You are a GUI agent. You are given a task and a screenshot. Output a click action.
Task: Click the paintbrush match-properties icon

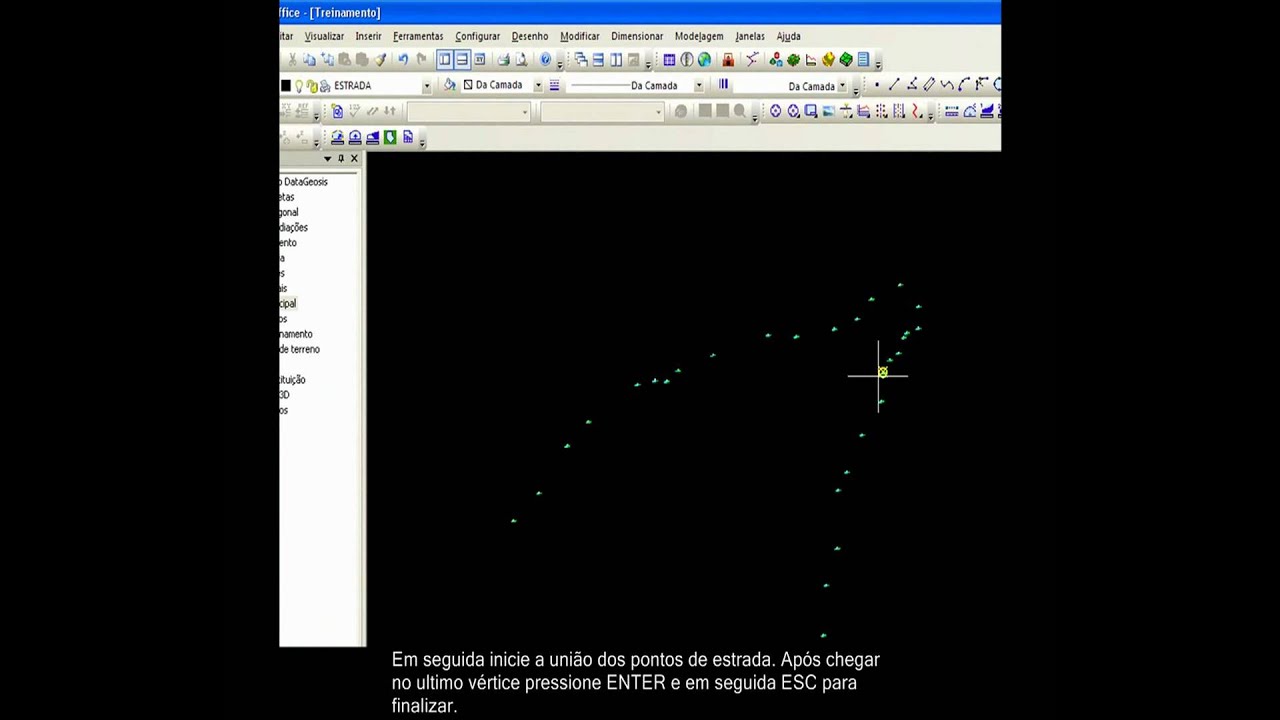coord(380,59)
